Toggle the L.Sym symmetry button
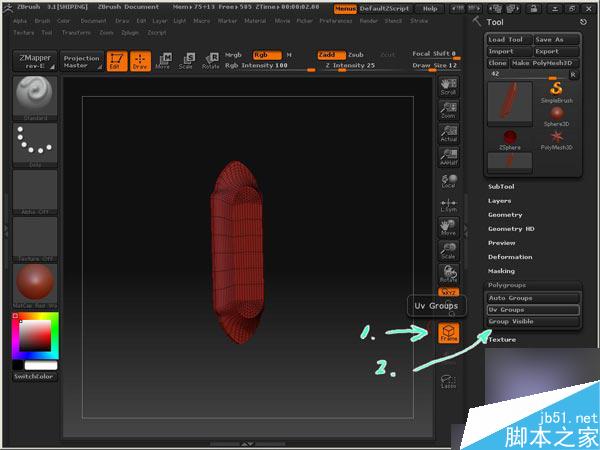 (448, 204)
